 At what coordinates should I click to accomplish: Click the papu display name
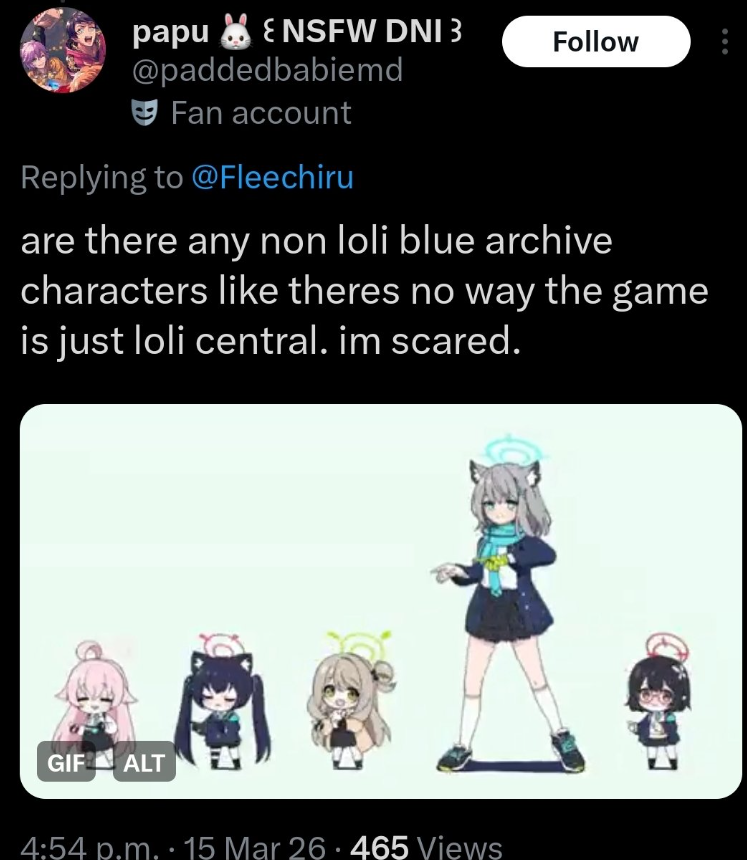[x=171, y=32]
